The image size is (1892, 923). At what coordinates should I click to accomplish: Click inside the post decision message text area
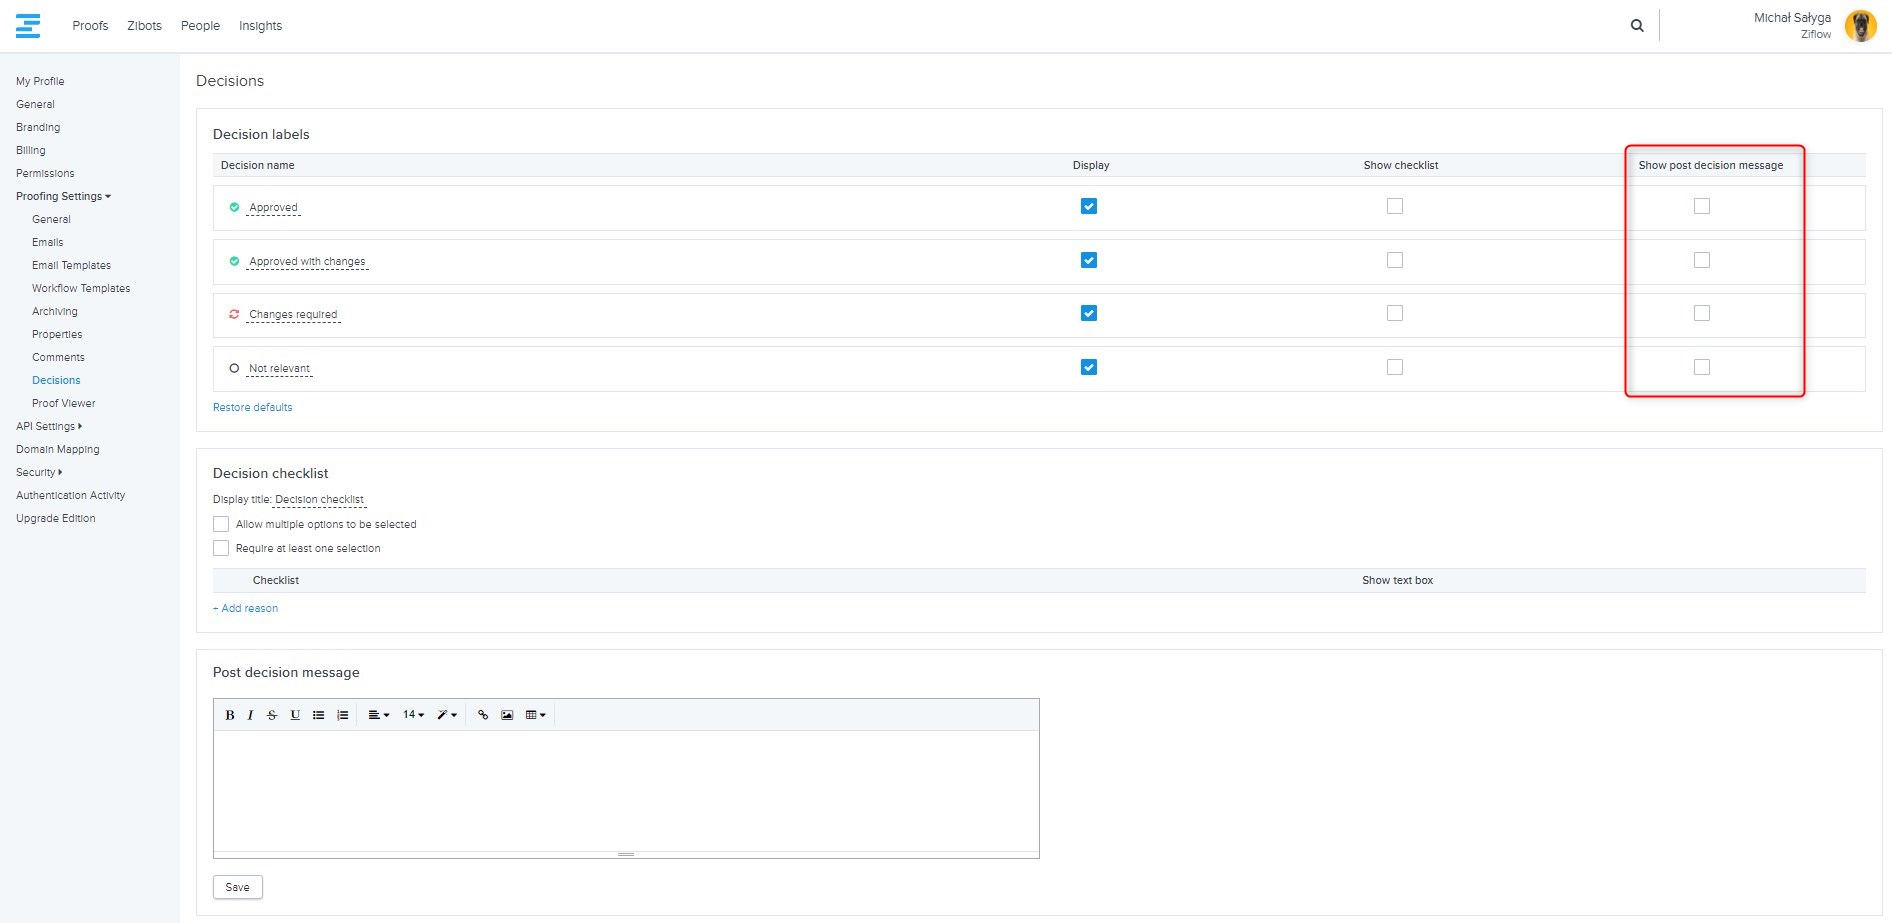[x=626, y=790]
